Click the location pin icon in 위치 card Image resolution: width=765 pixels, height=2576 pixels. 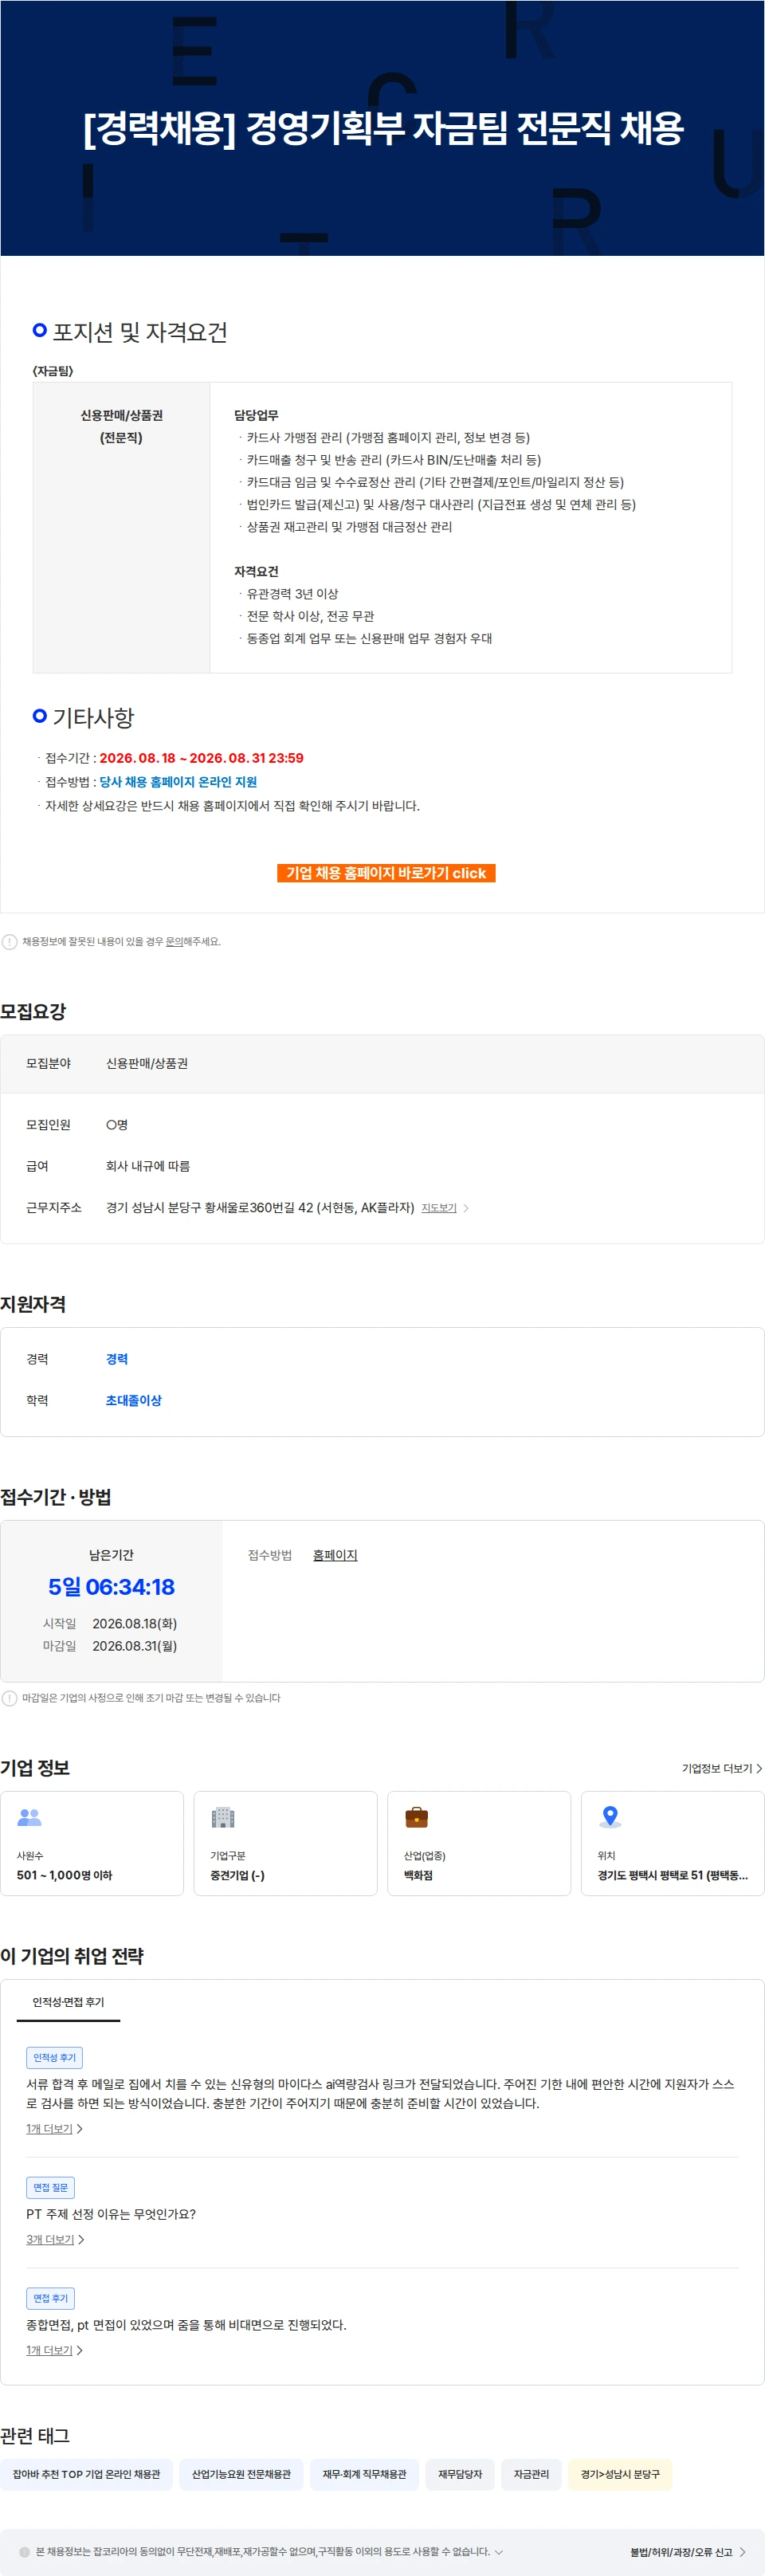(x=610, y=1817)
